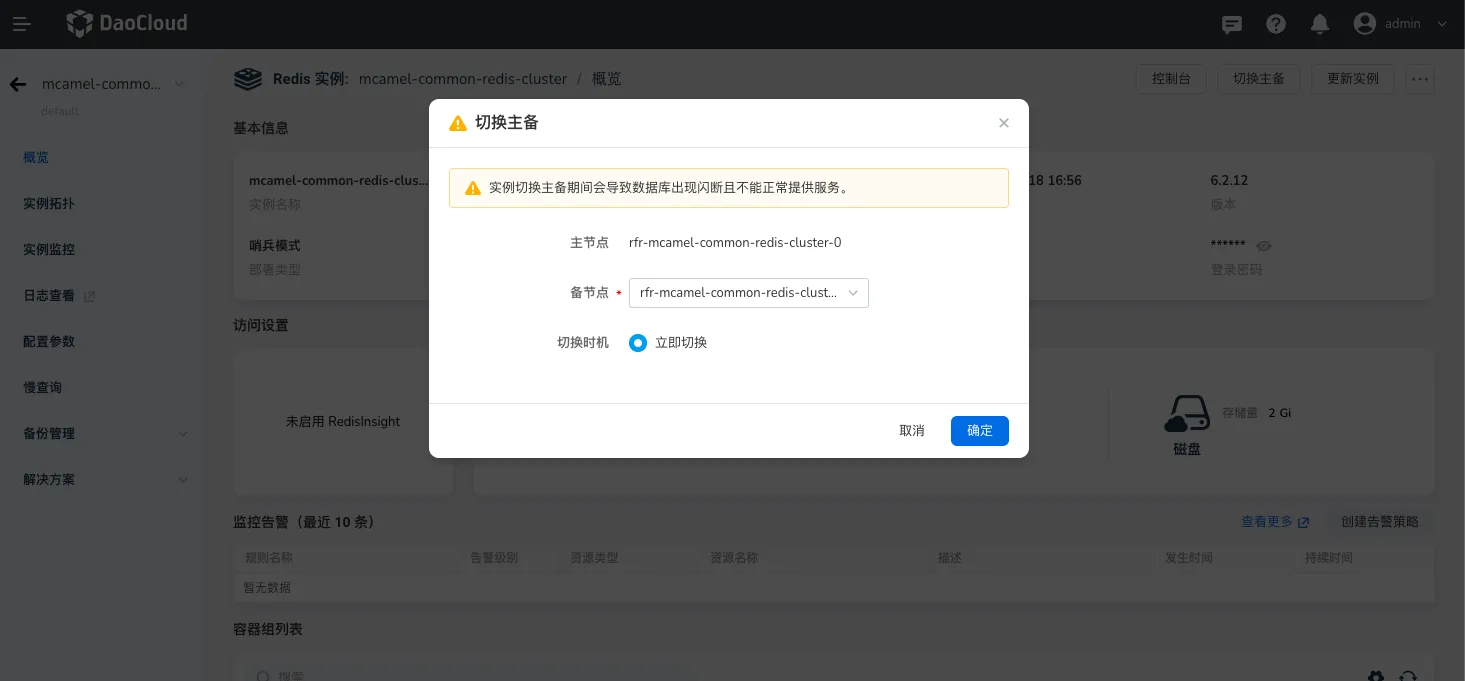Open the hamburger menu icon

coord(21,24)
